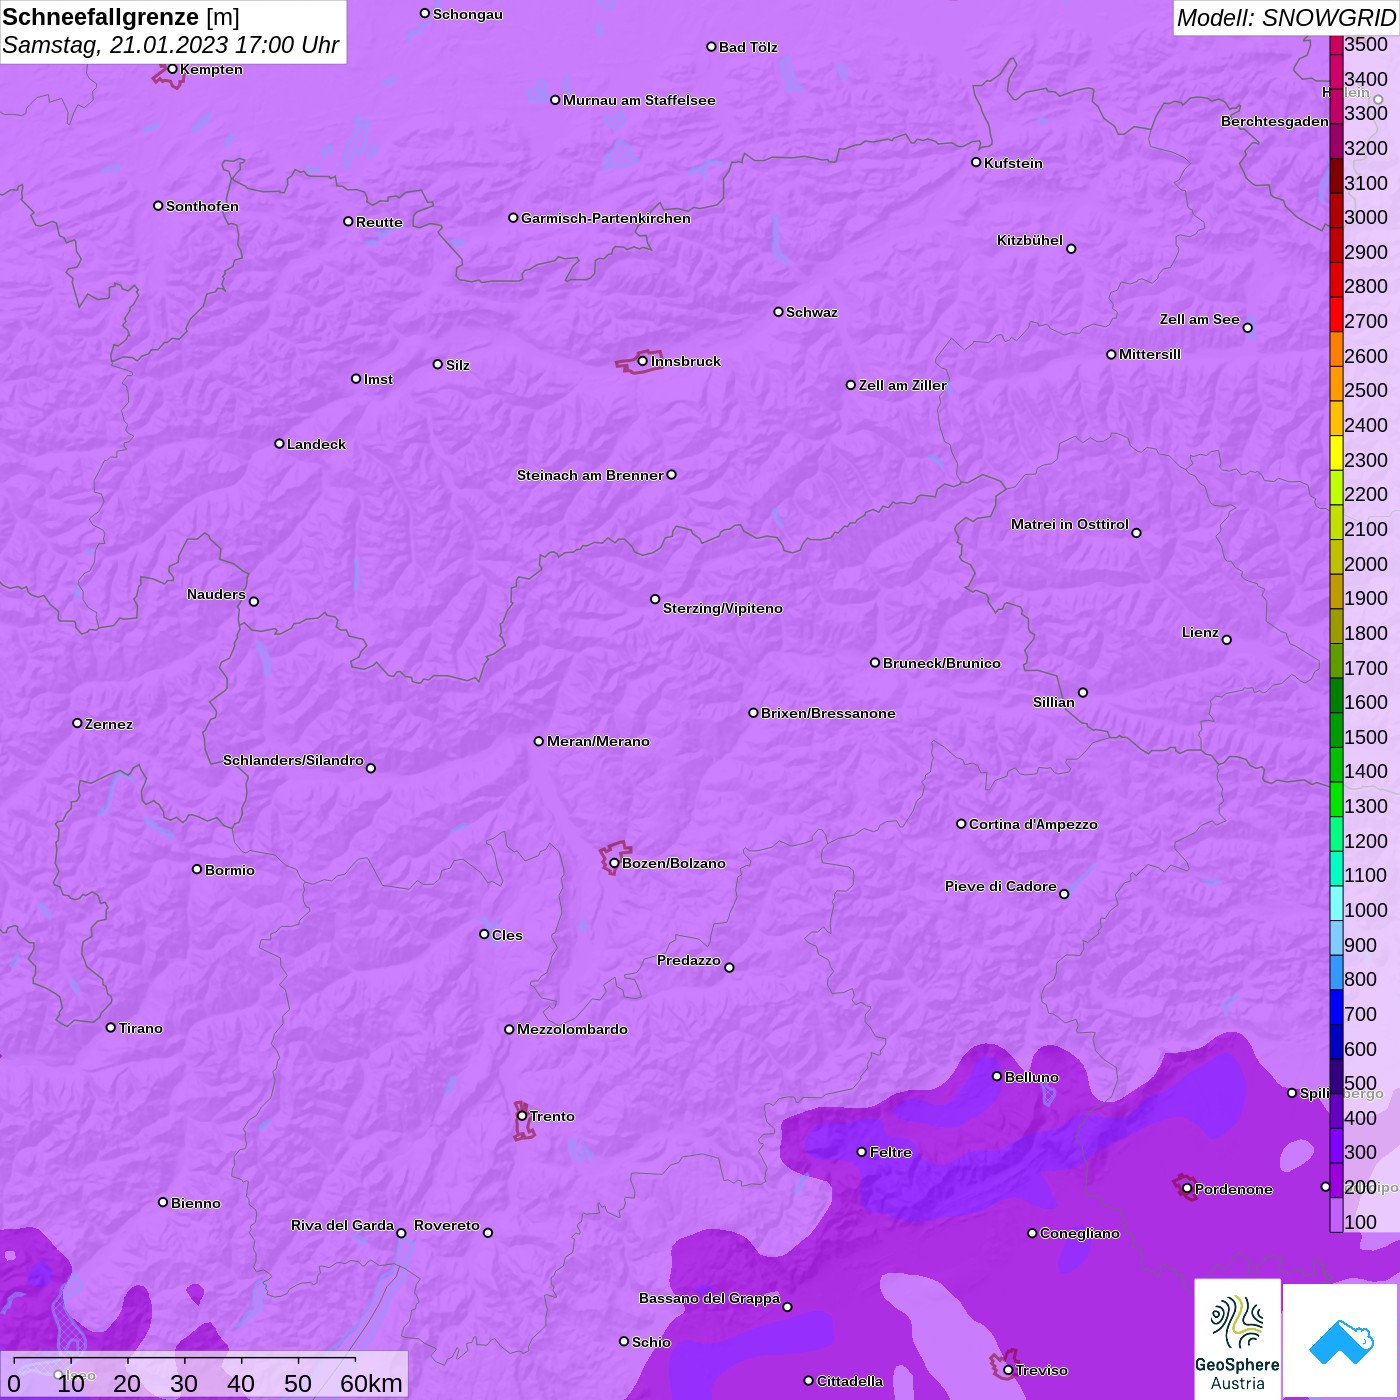Viewport: 1400px width, 1400px height.
Task: Click the Pieve di Cadore label
Action: 1000,886
